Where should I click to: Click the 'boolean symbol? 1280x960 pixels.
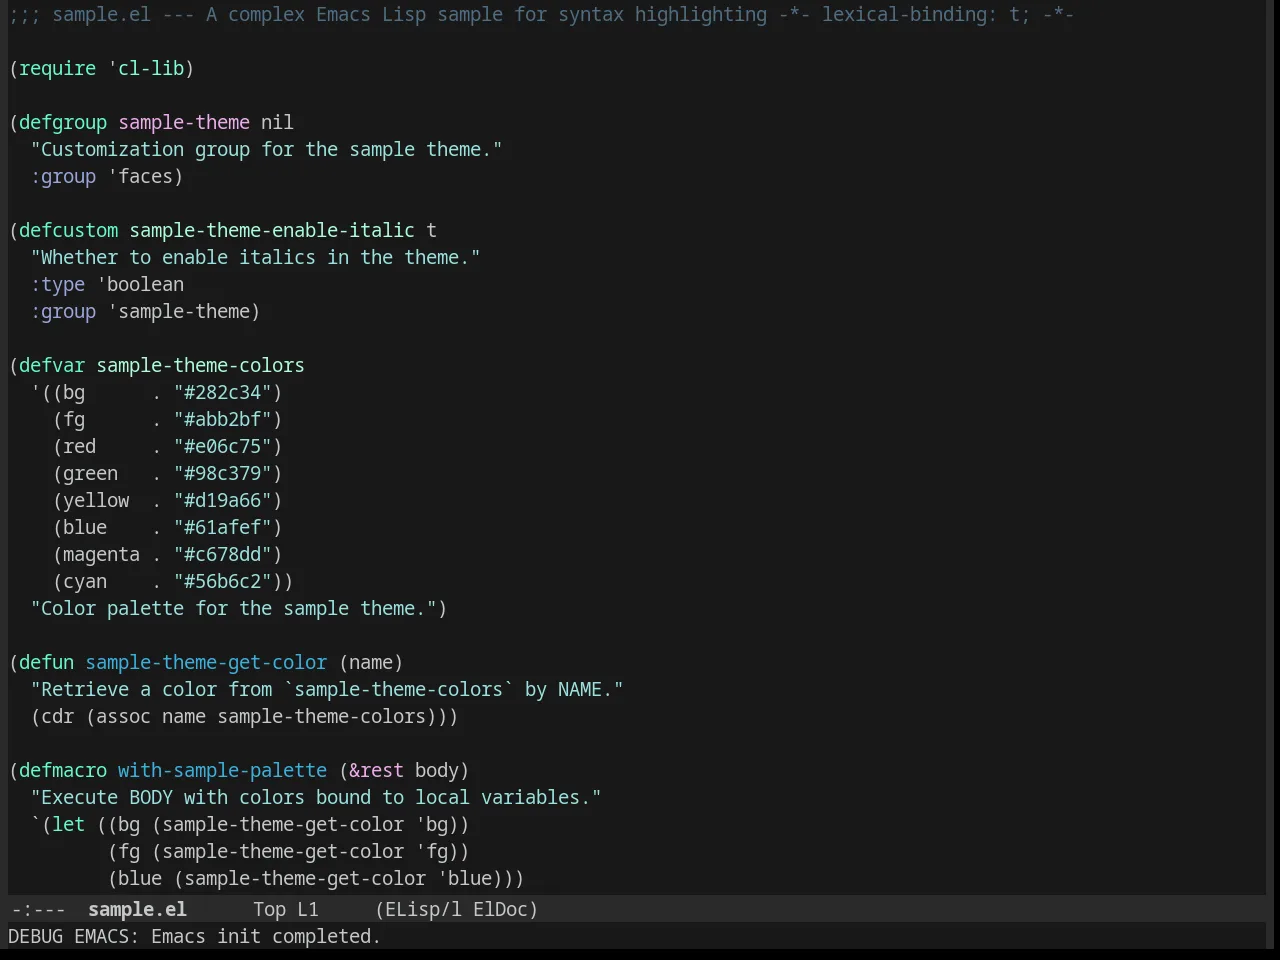point(140,284)
